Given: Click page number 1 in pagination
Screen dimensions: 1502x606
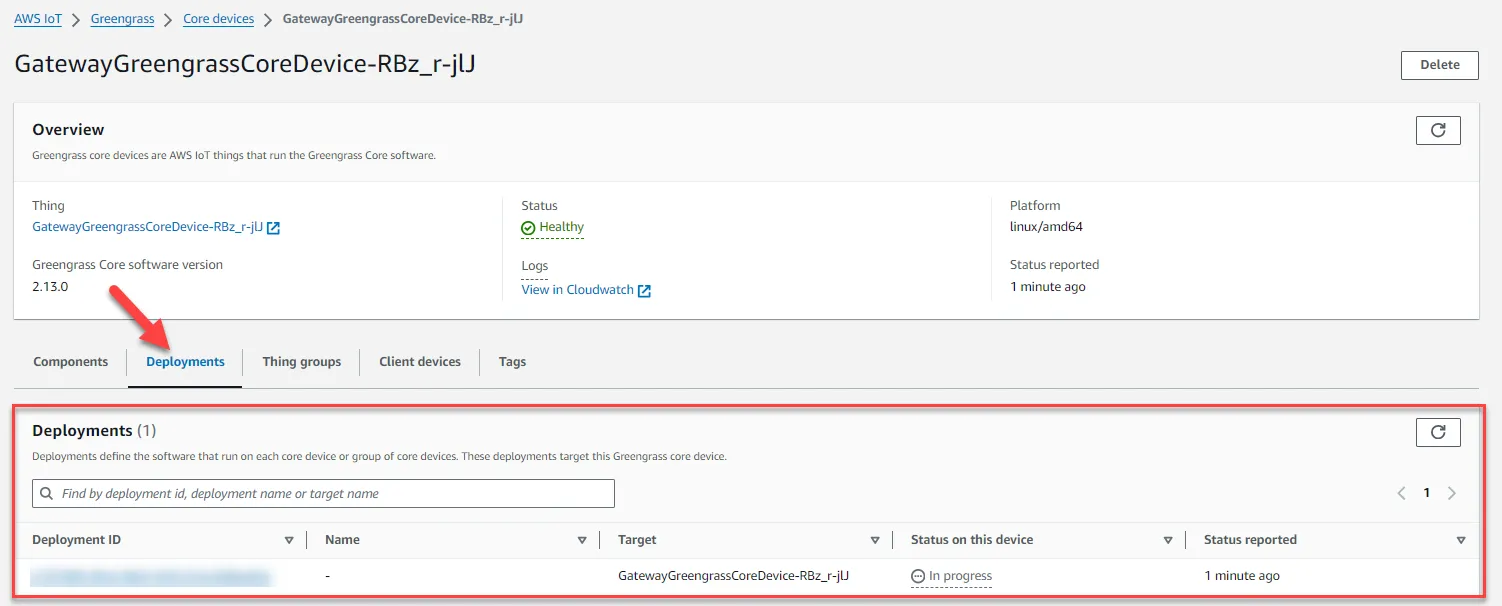Looking at the screenshot, I should 1427,493.
